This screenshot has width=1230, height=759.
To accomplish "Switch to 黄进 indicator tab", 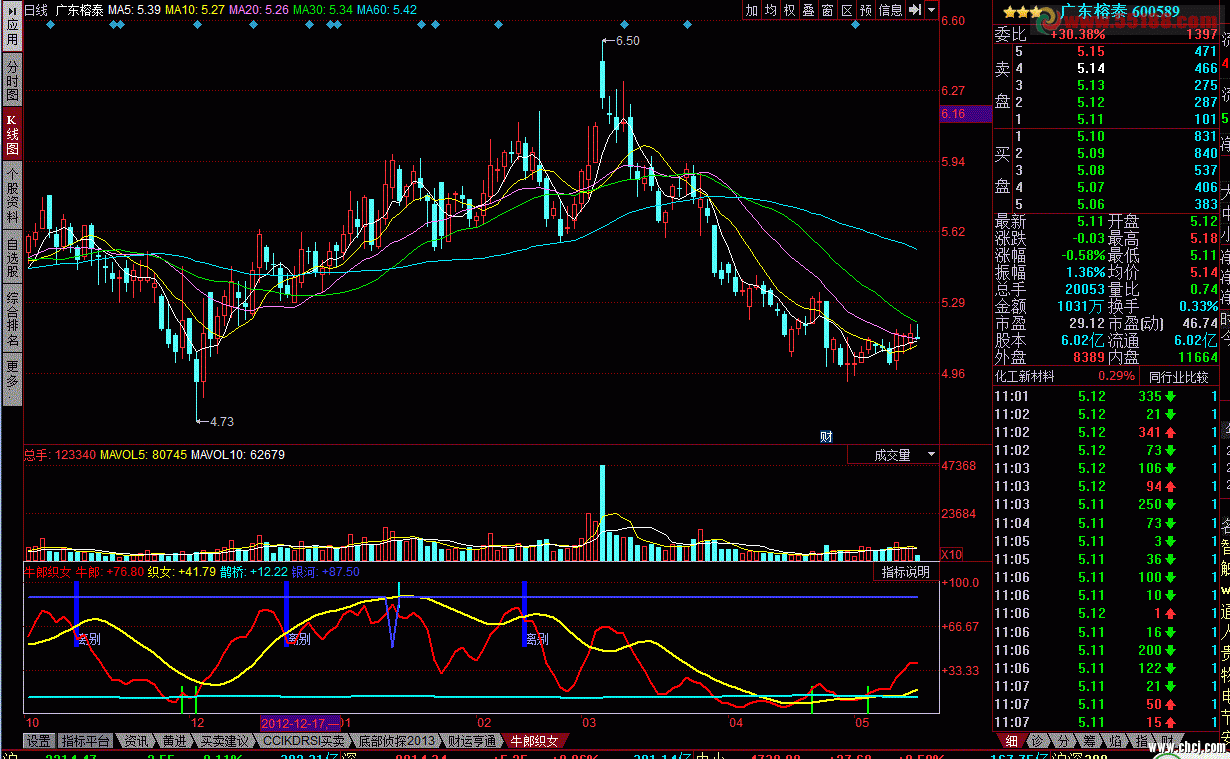I will 174,741.
